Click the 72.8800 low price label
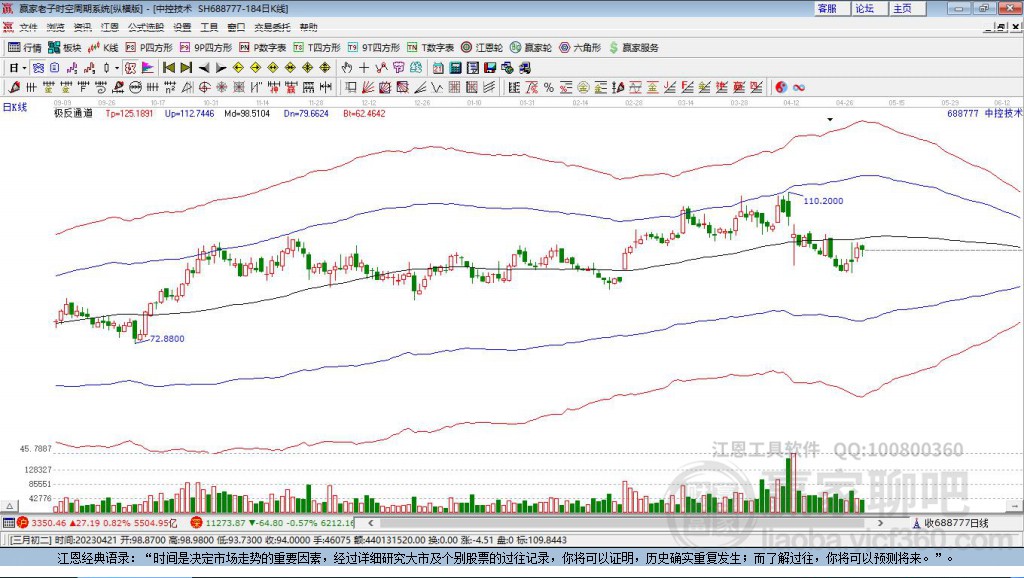This screenshot has width=1024, height=578. (167, 338)
